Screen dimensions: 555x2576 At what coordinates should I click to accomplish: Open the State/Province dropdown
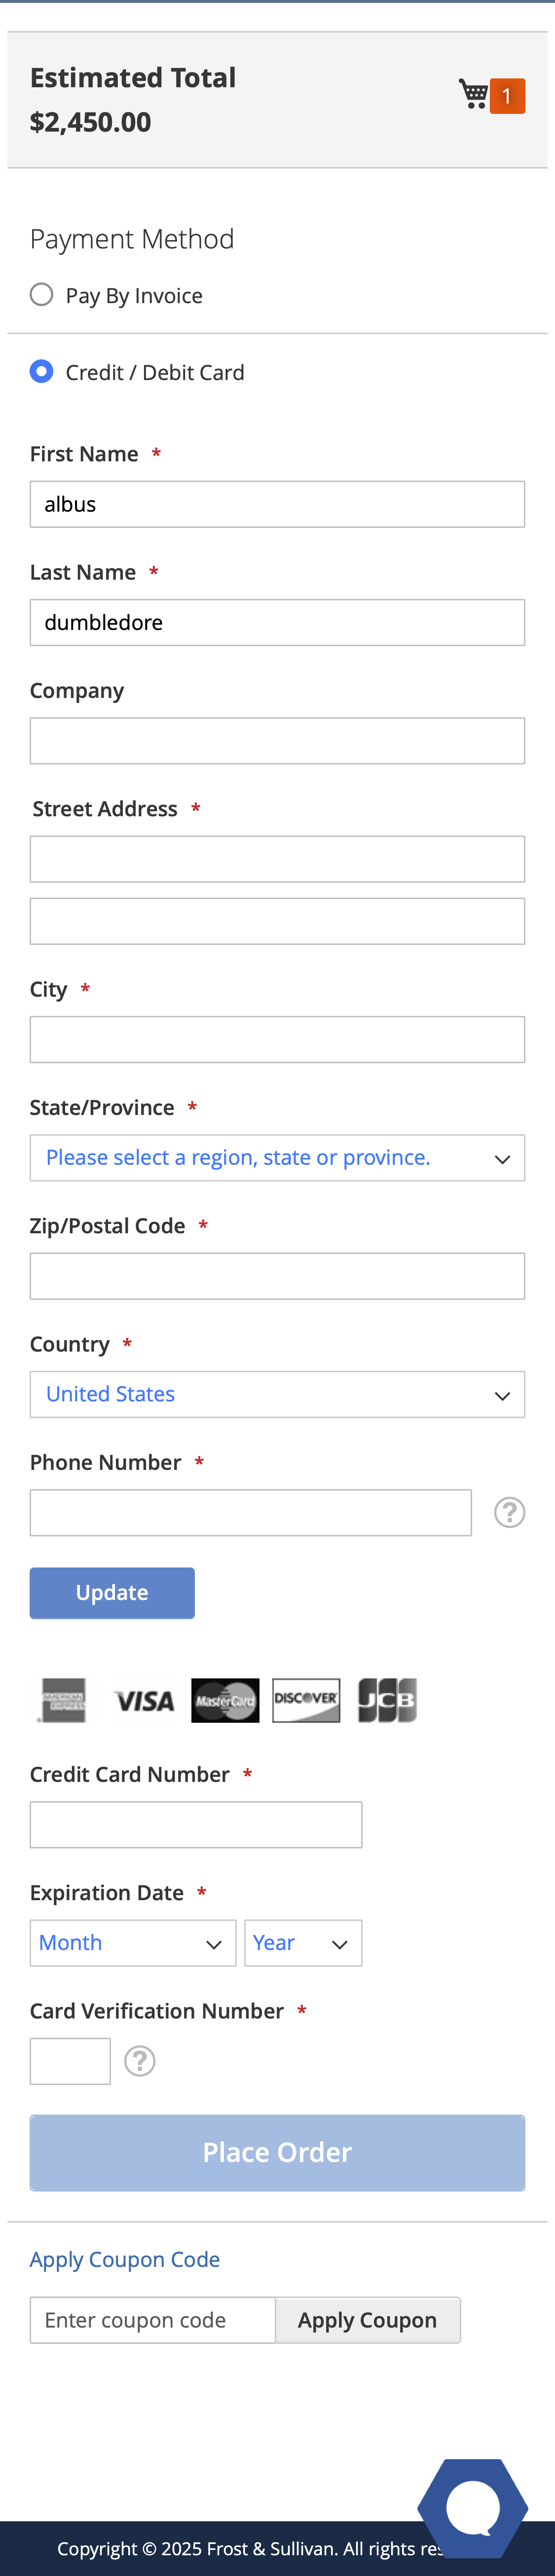[277, 1158]
